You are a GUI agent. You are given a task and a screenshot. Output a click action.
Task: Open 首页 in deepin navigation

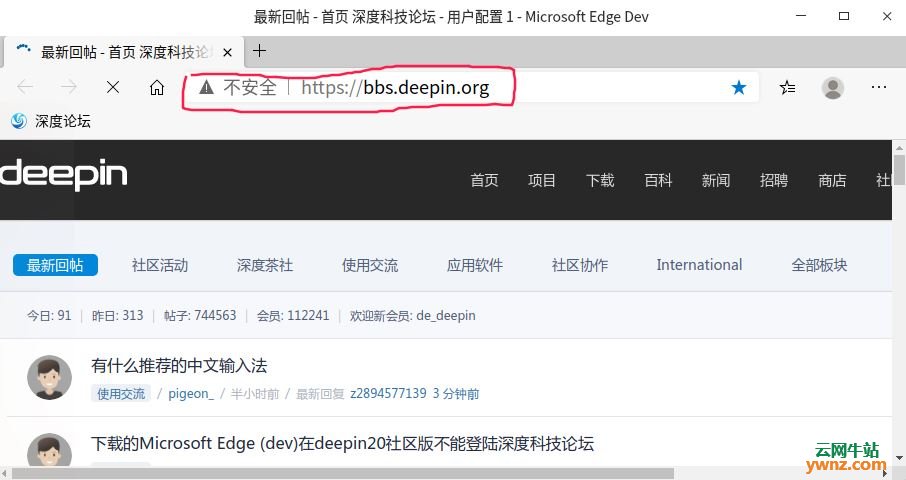pos(484,180)
